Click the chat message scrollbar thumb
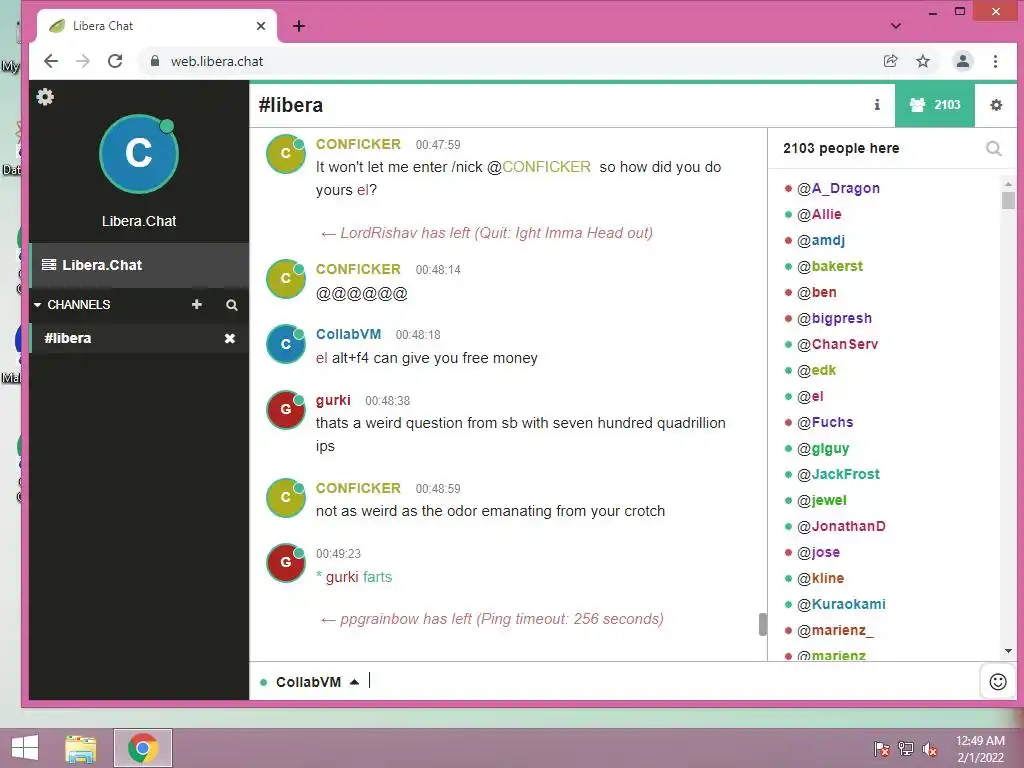This screenshot has width=1024, height=768. point(762,624)
